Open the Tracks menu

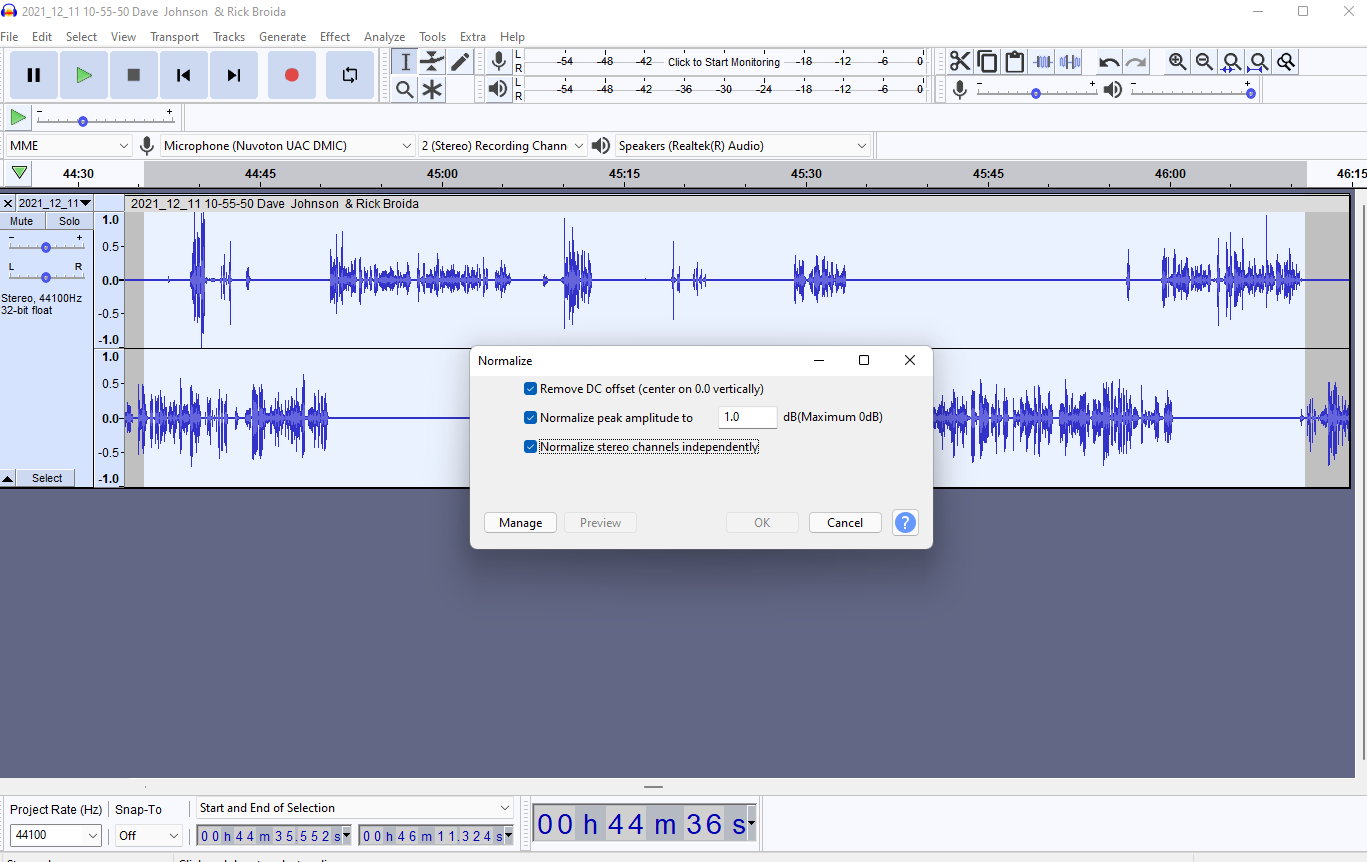229,37
